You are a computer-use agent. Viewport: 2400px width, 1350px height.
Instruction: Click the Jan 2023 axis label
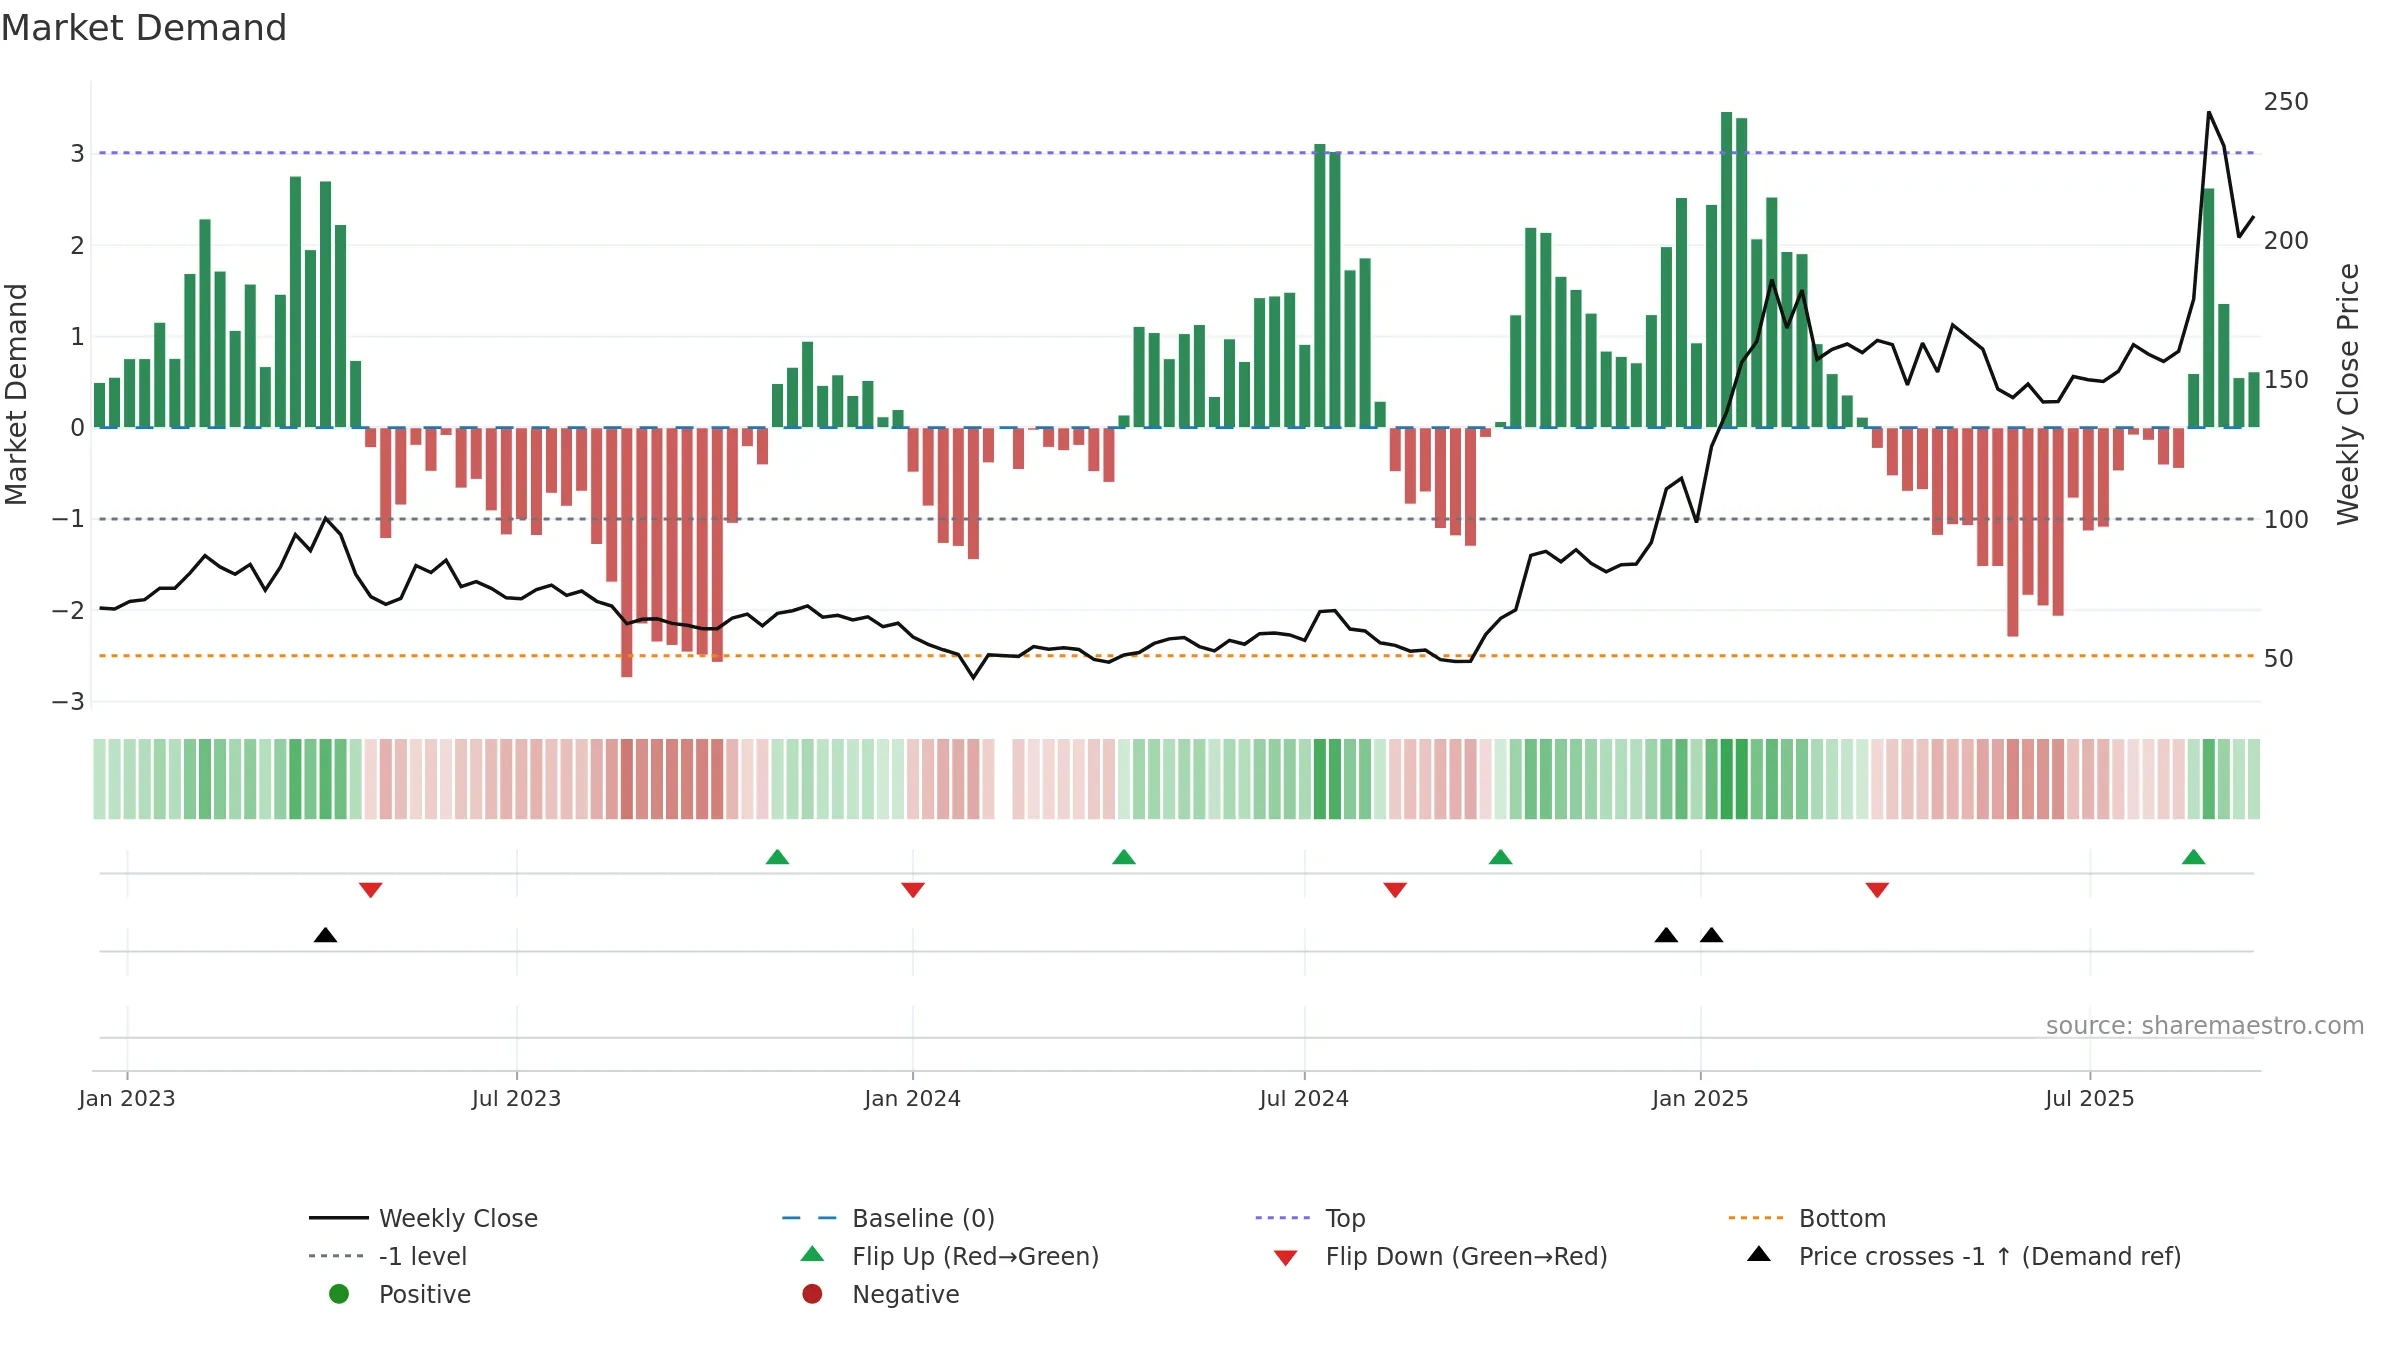click(x=127, y=1098)
